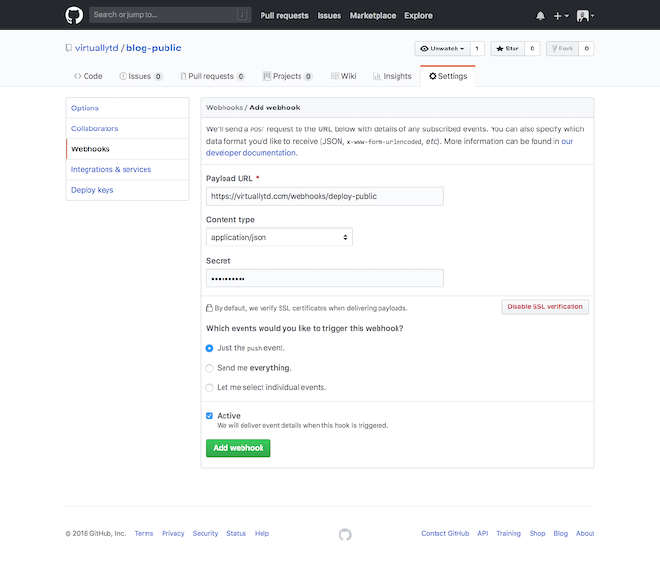Switch to the repository Pull requests tab

pyautogui.click(x=212, y=76)
